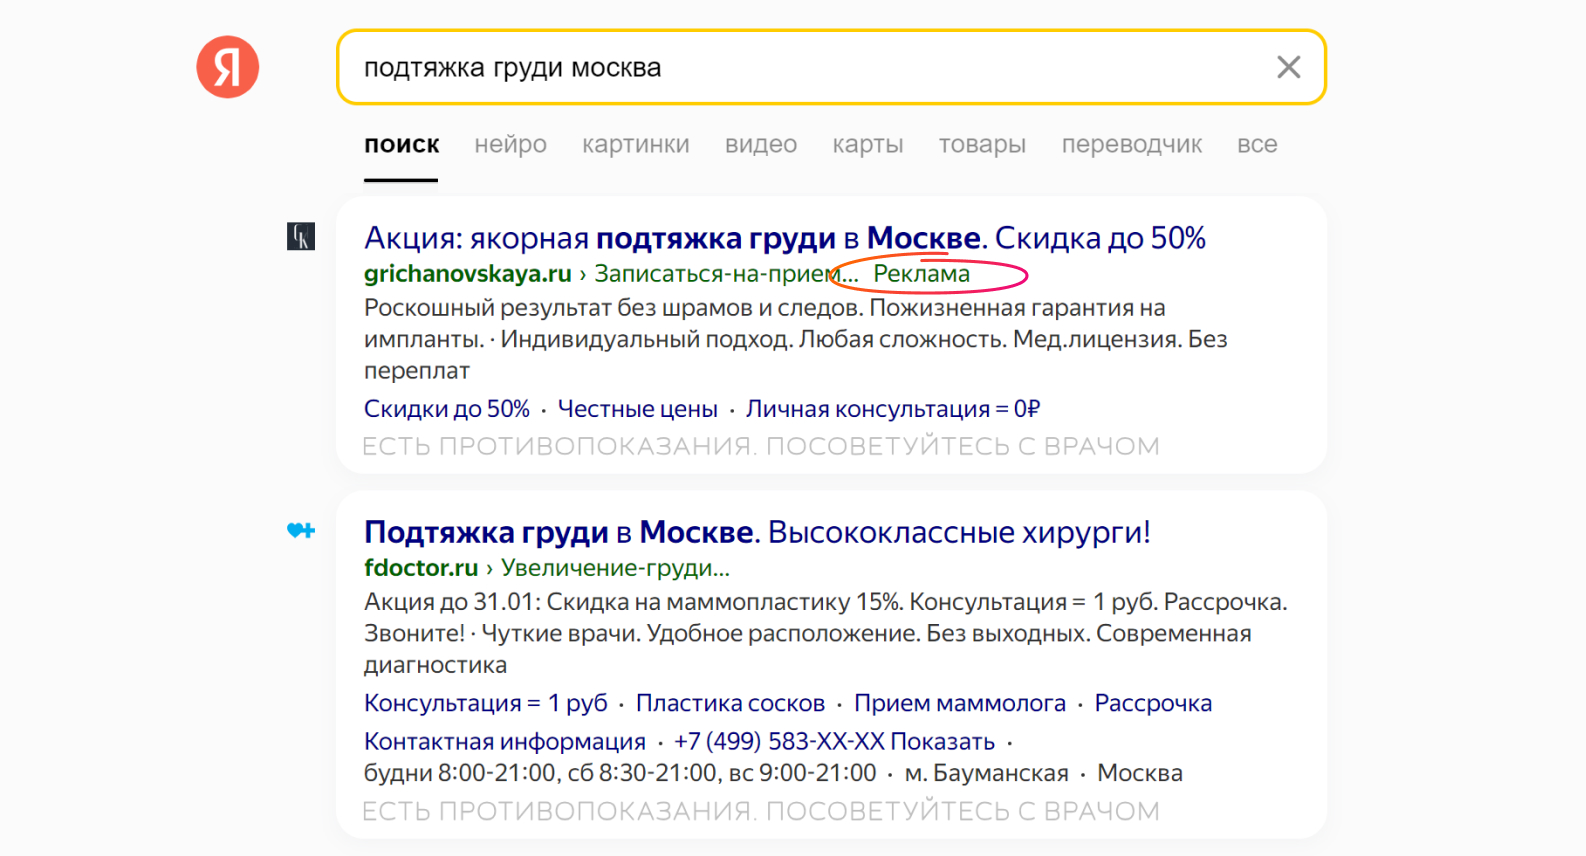Switch to the нейро tab
Viewport: 1586px width, 856px height.
pyautogui.click(x=510, y=145)
